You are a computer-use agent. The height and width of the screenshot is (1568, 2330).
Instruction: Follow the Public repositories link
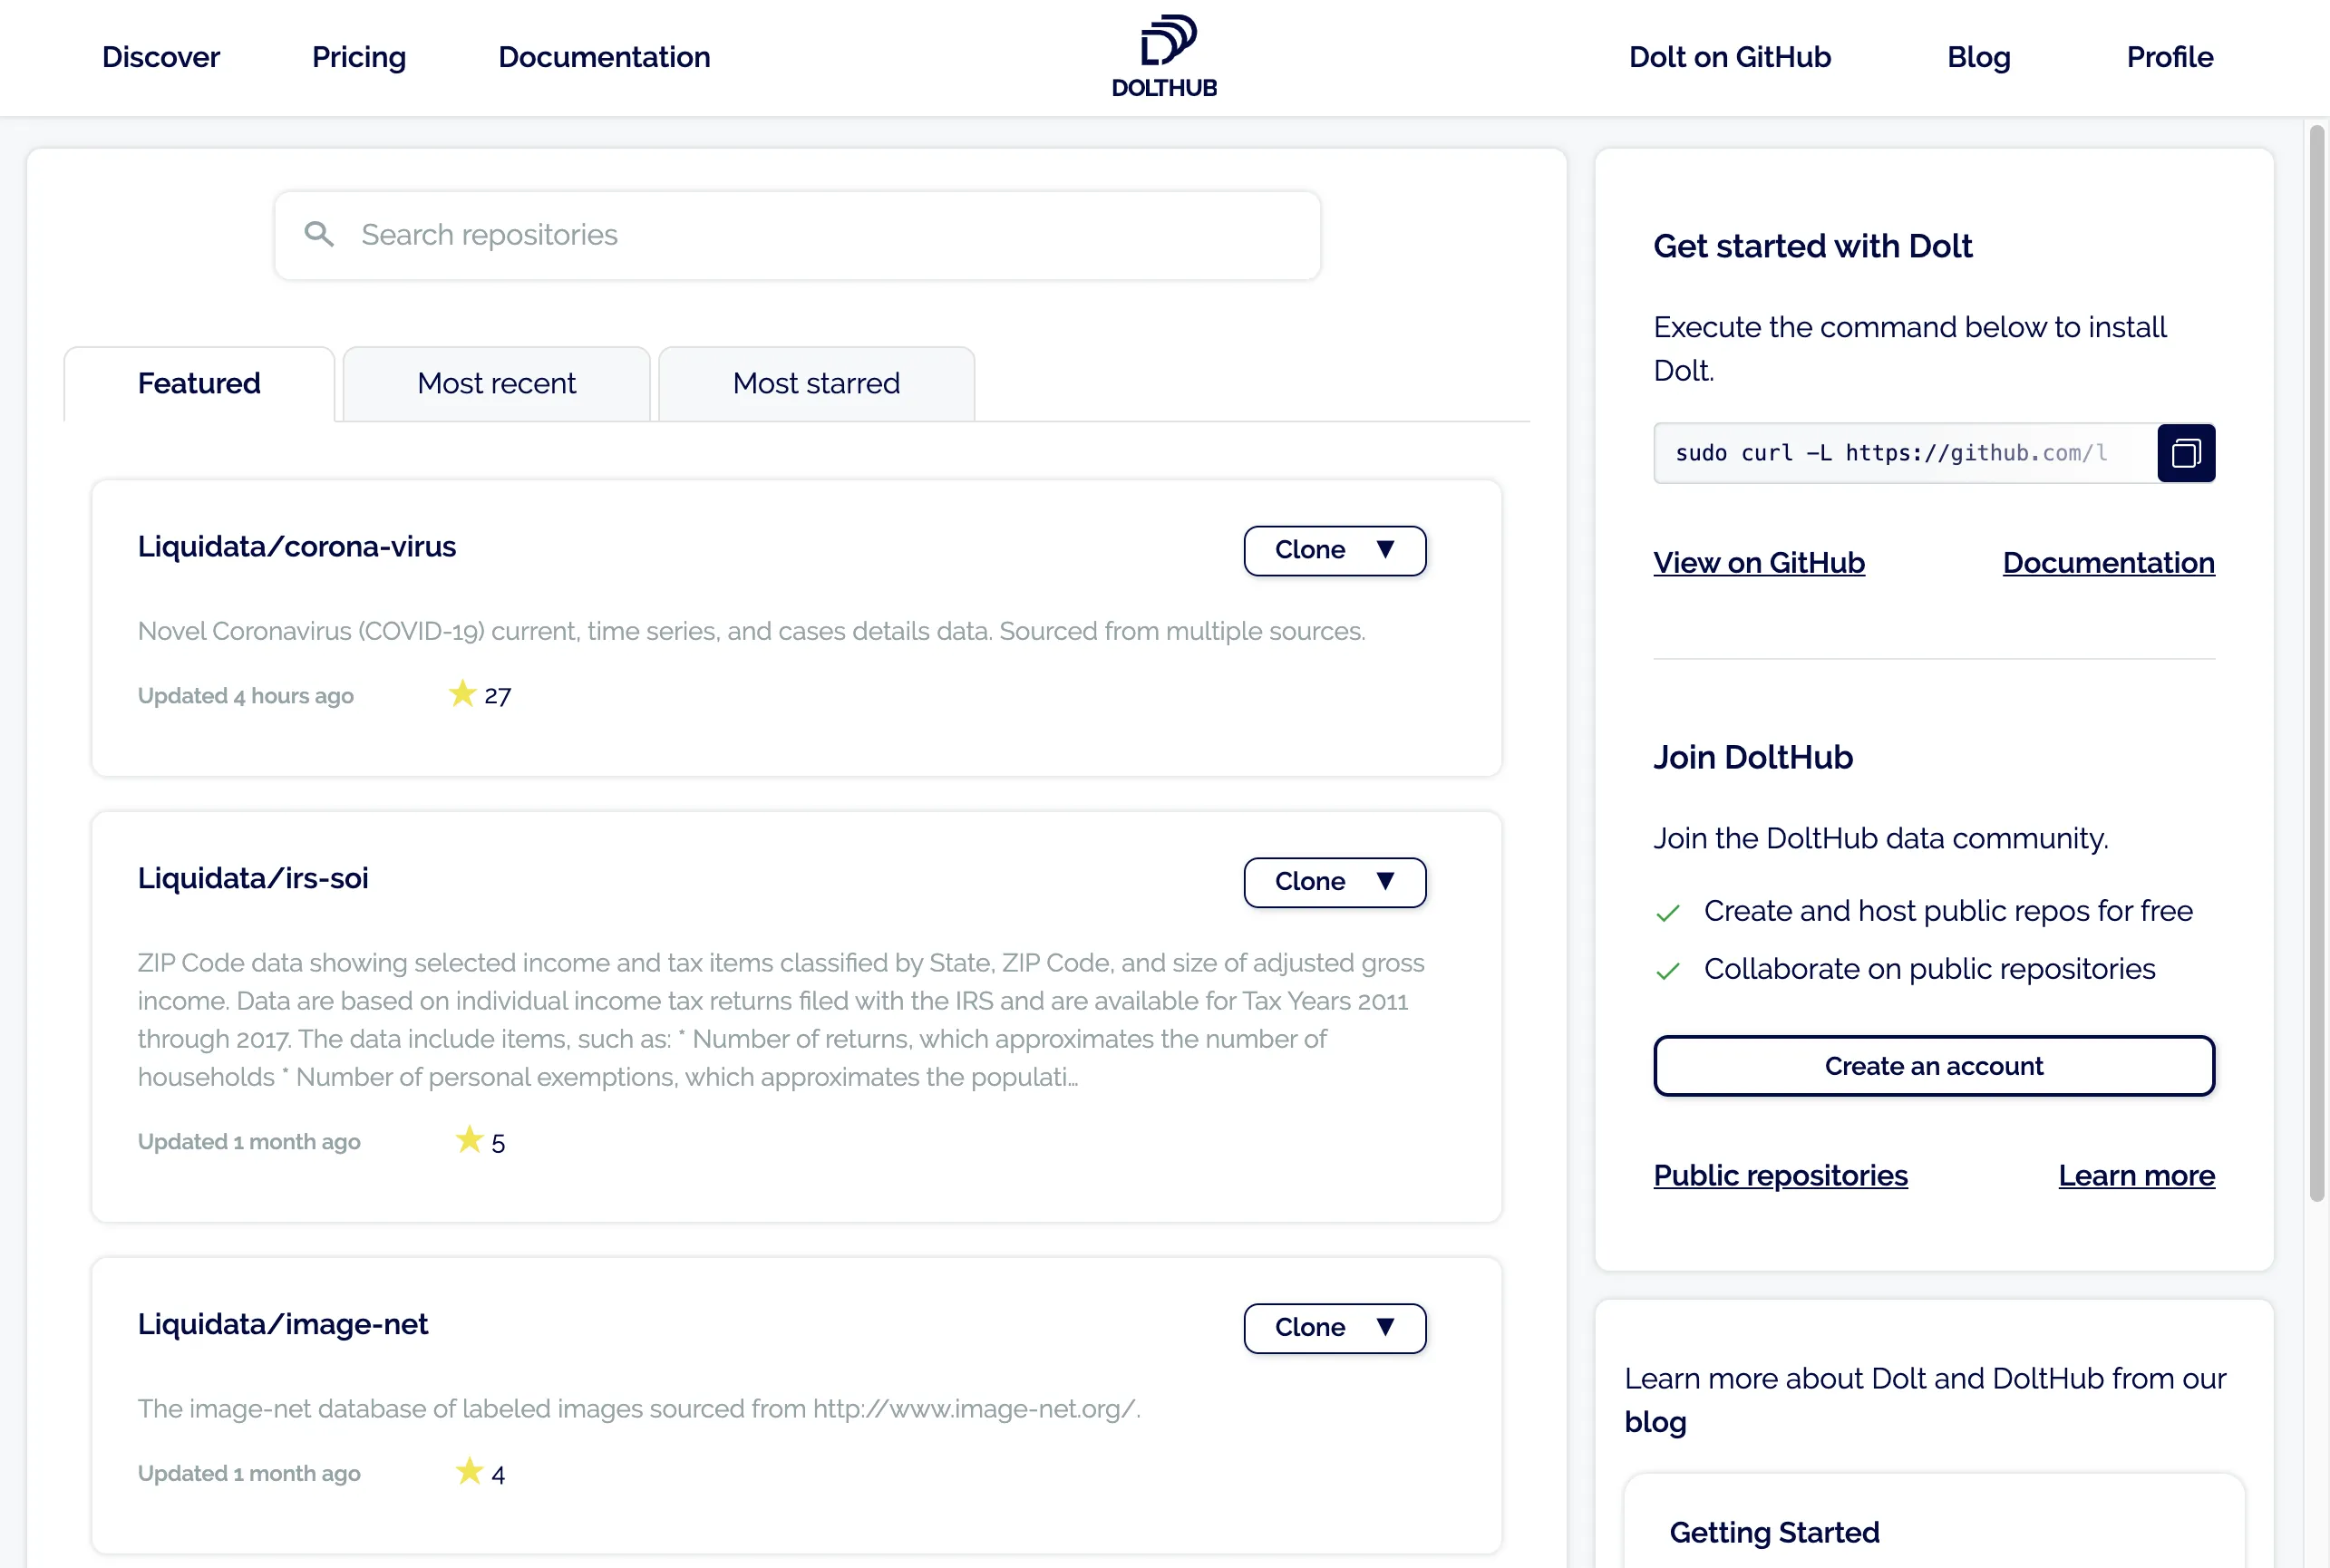tap(1780, 1176)
